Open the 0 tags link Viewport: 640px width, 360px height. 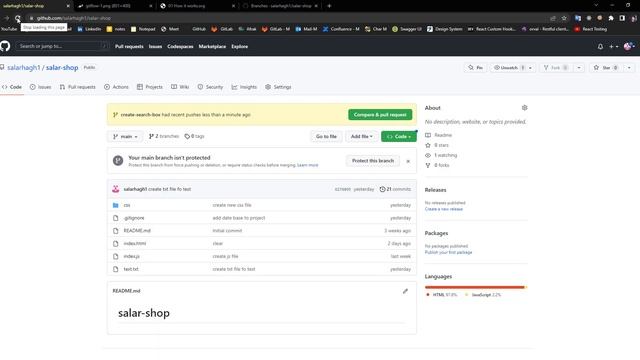[194, 136]
